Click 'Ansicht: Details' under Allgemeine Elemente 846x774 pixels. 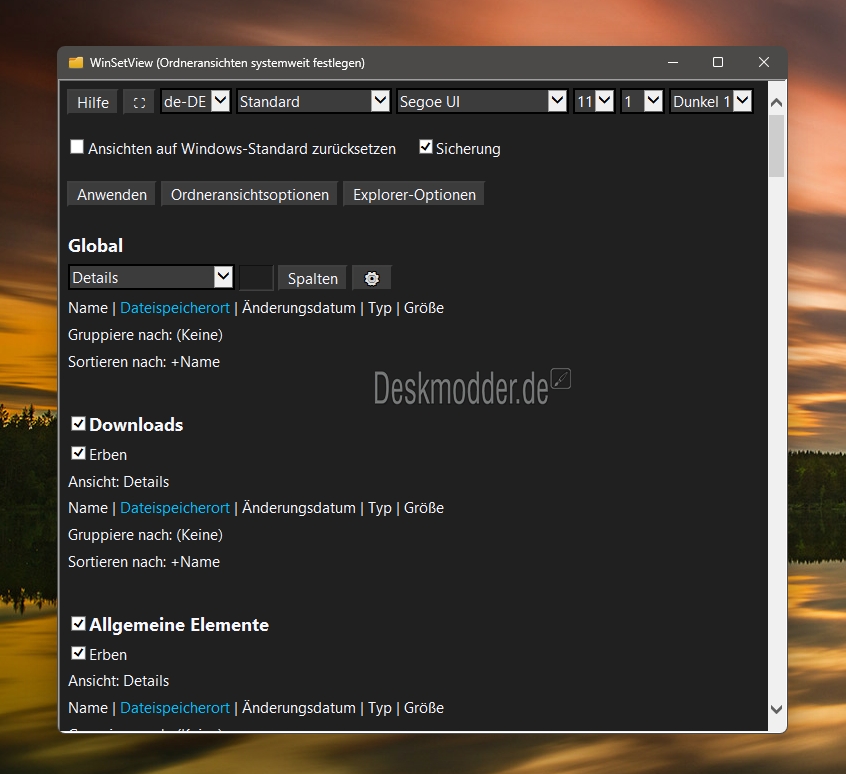[118, 681]
